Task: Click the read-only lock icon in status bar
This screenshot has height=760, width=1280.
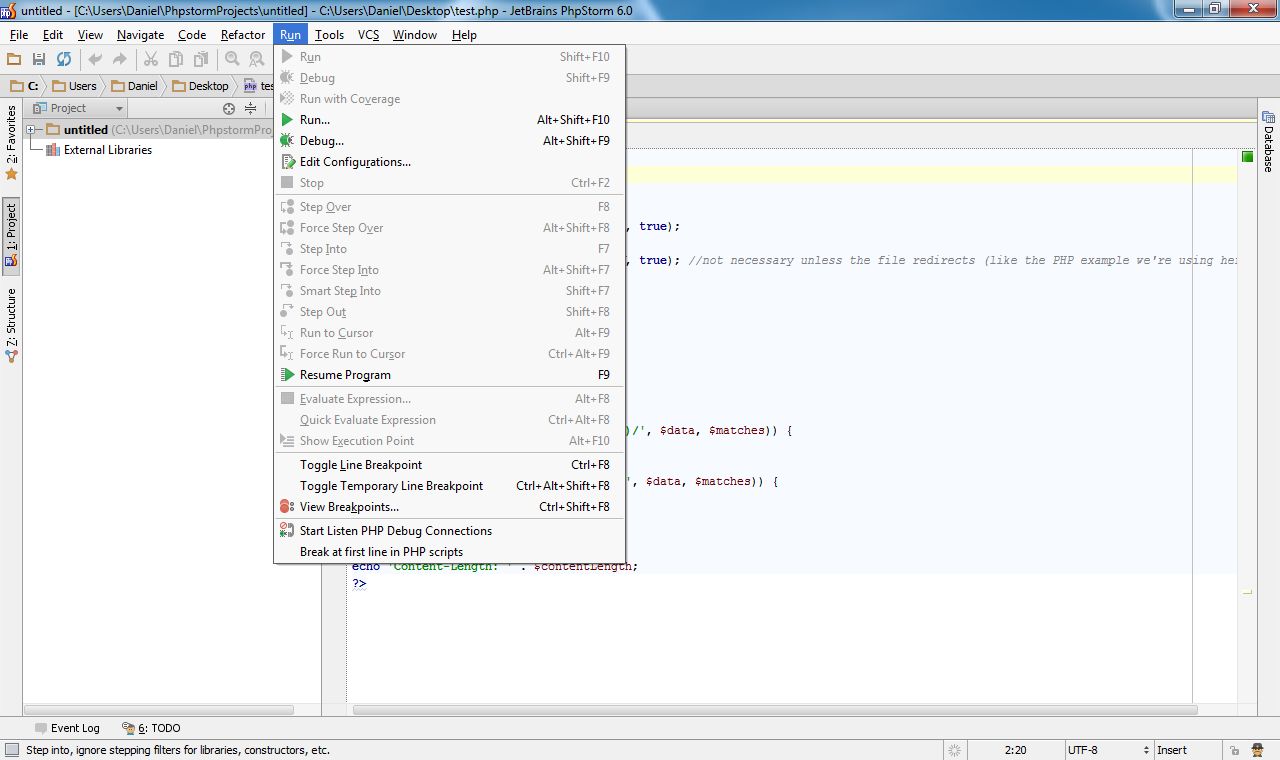Action: (1236, 750)
